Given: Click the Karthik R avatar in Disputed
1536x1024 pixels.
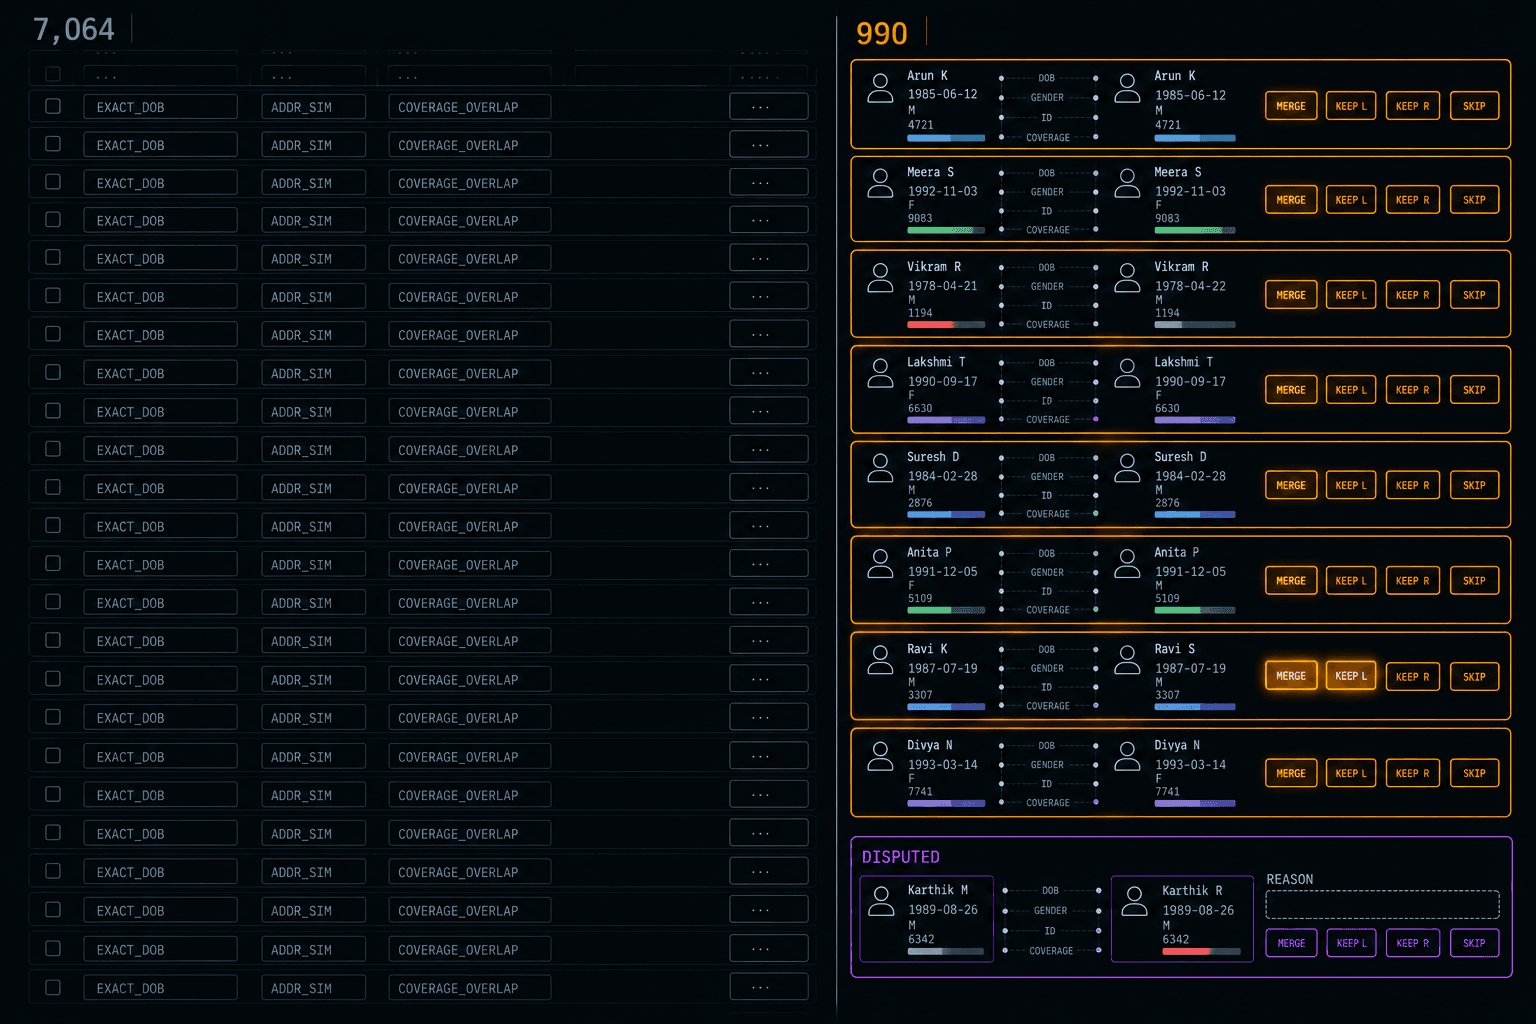Looking at the screenshot, I should click(1134, 901).
